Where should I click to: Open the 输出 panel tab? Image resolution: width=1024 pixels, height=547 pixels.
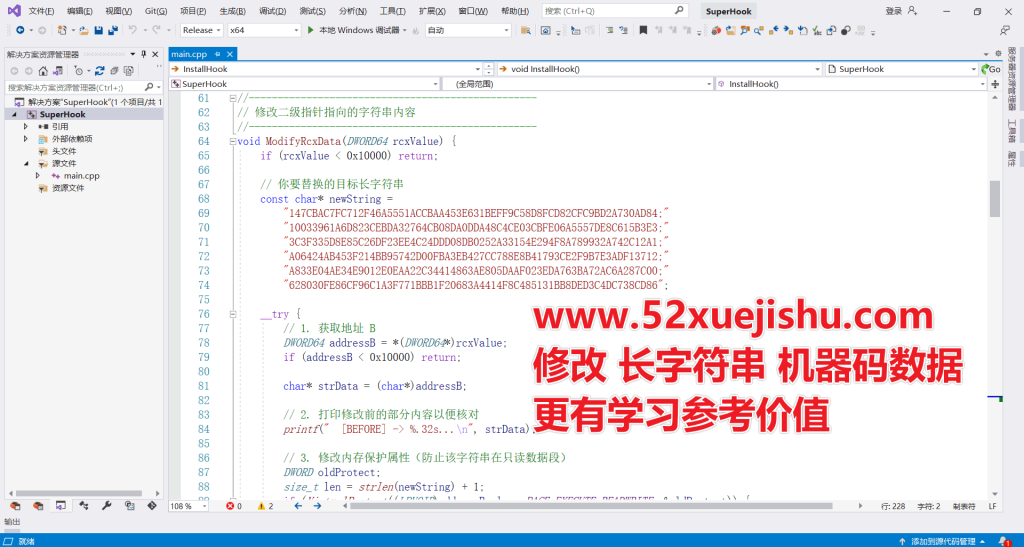click(x=12, y=522)
